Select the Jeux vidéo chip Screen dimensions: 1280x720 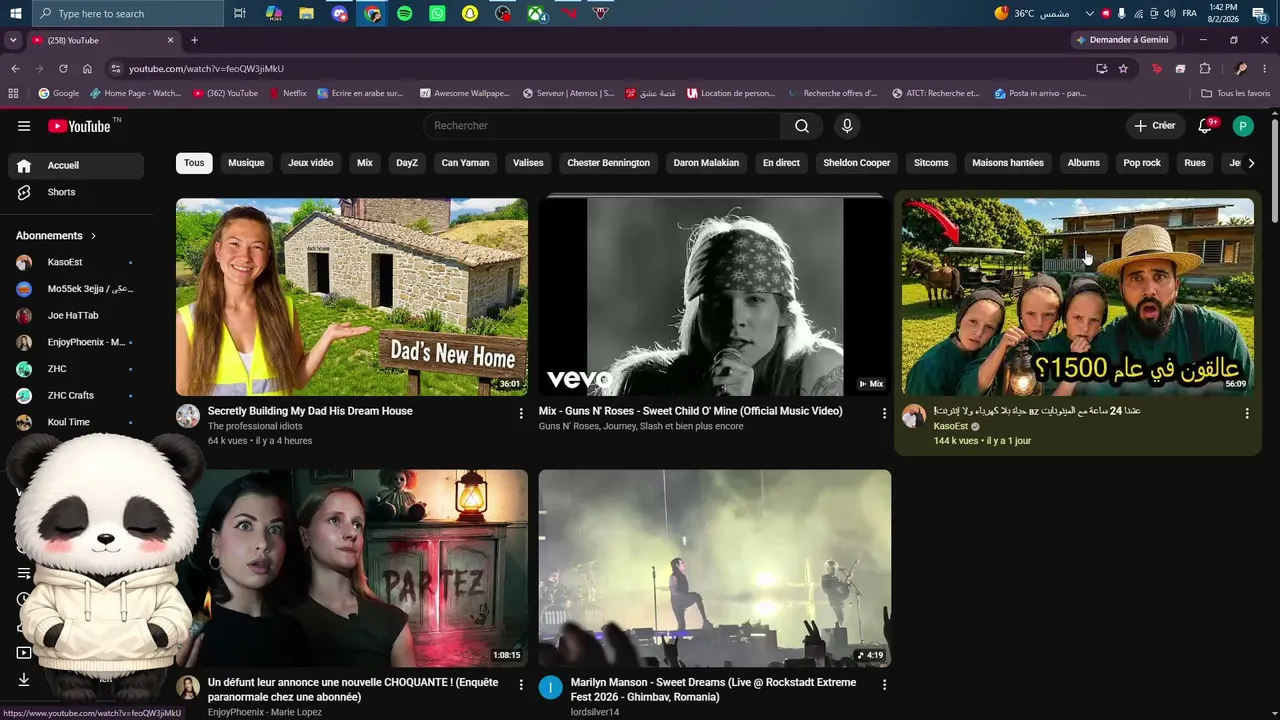[x=311, y=163]
